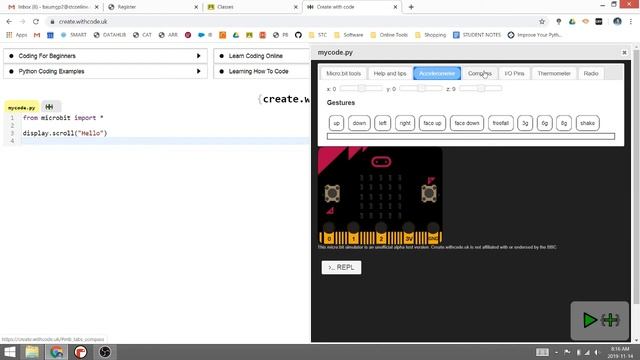Switch to the Register browser tab
This screenshot has width=640, height=360.
pos(153,7)
